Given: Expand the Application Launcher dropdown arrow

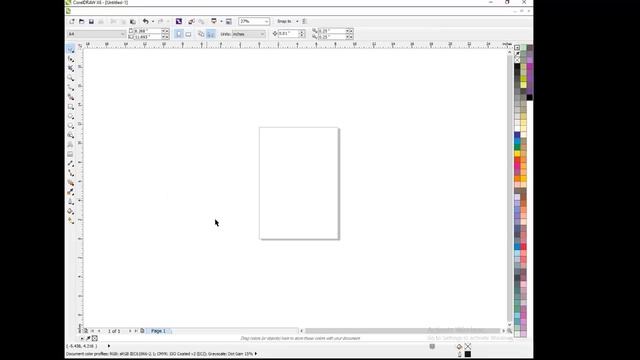Looking at the screenshot, I should tap(221, 21).
